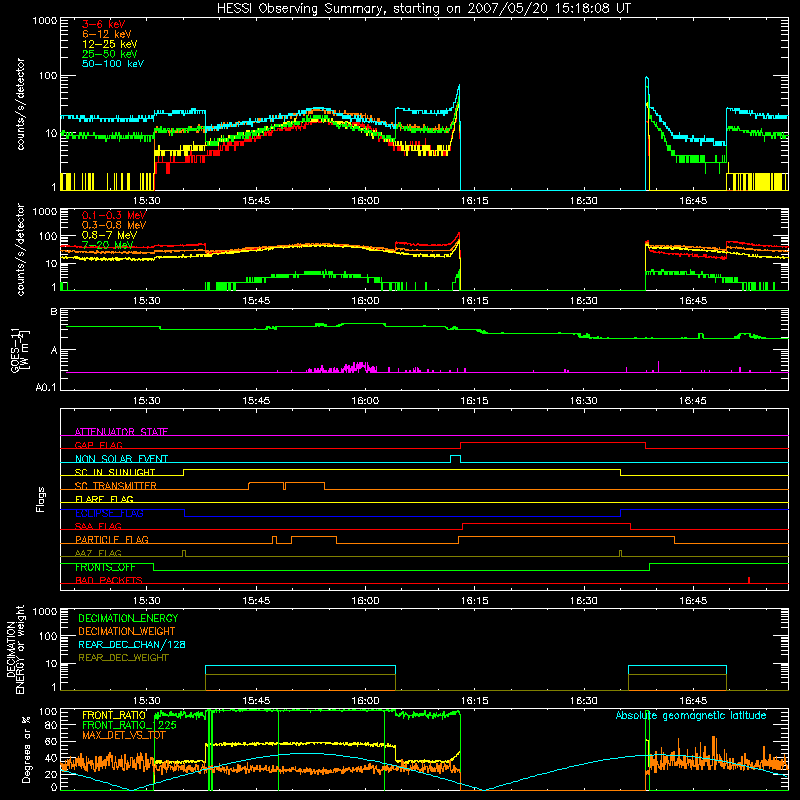Select the 12-25 keV legend label
This screenshot has height=800, width=800.
(x=109, y=44)
